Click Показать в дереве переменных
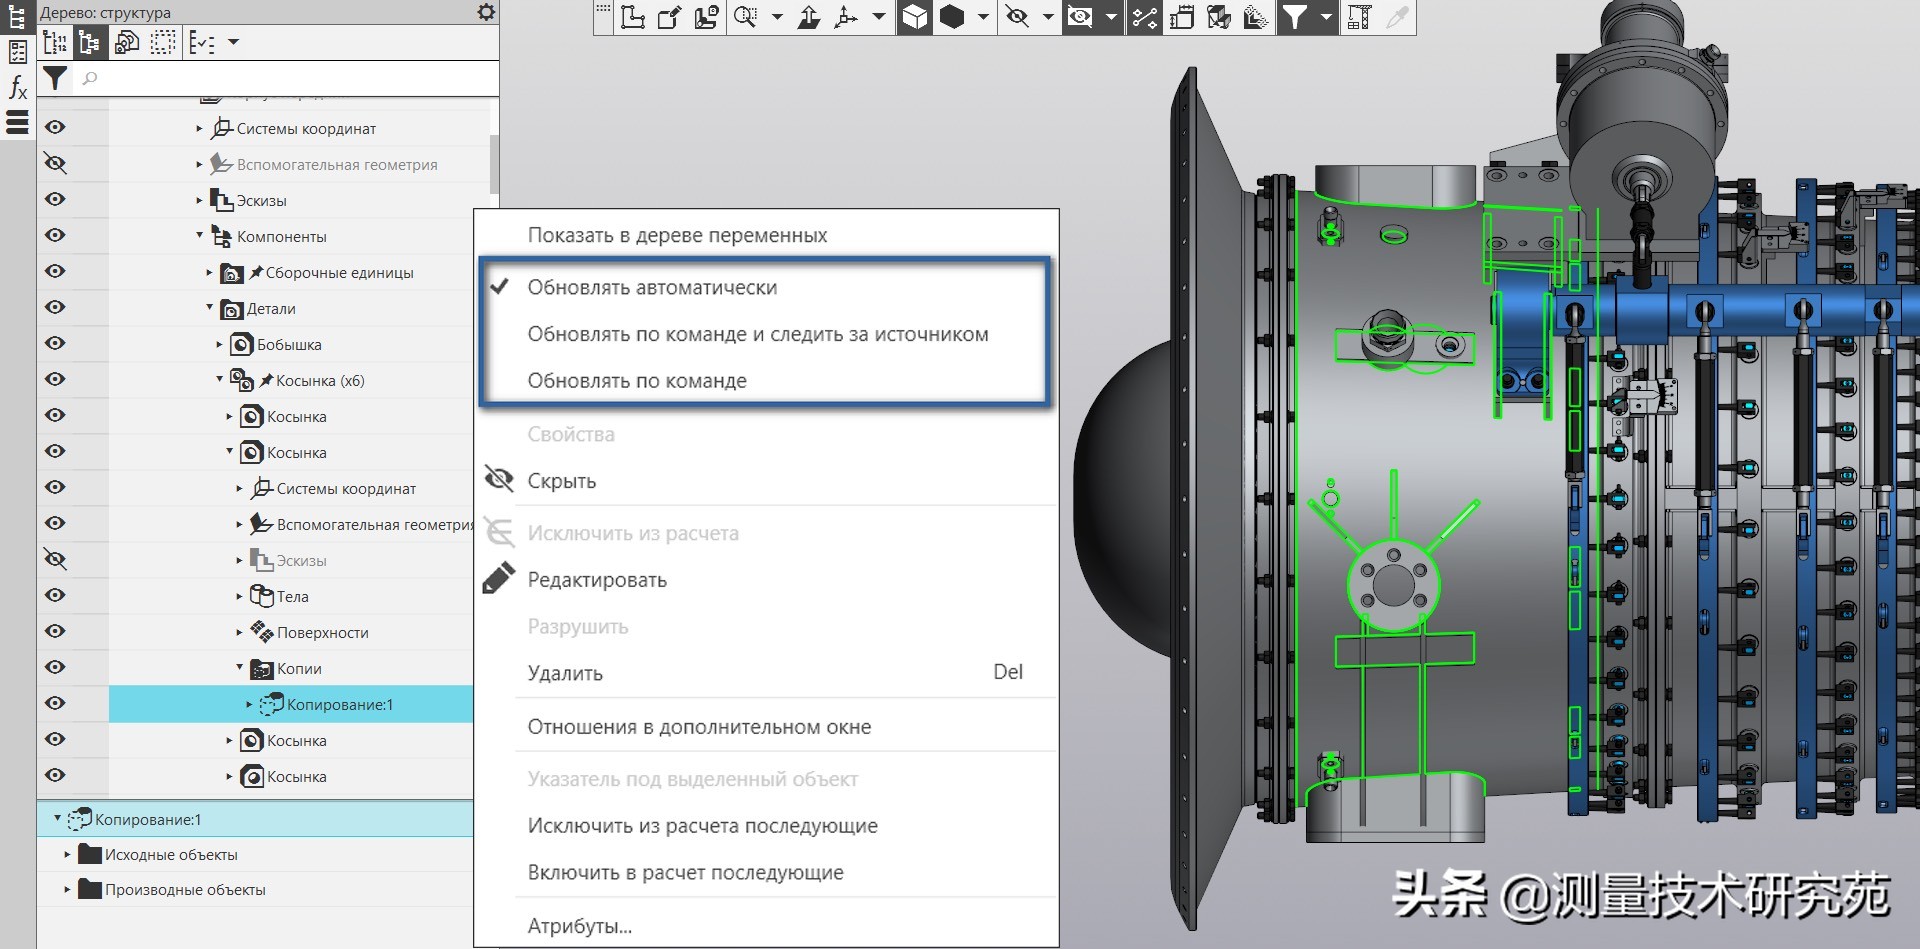 [x=677, y=234]
